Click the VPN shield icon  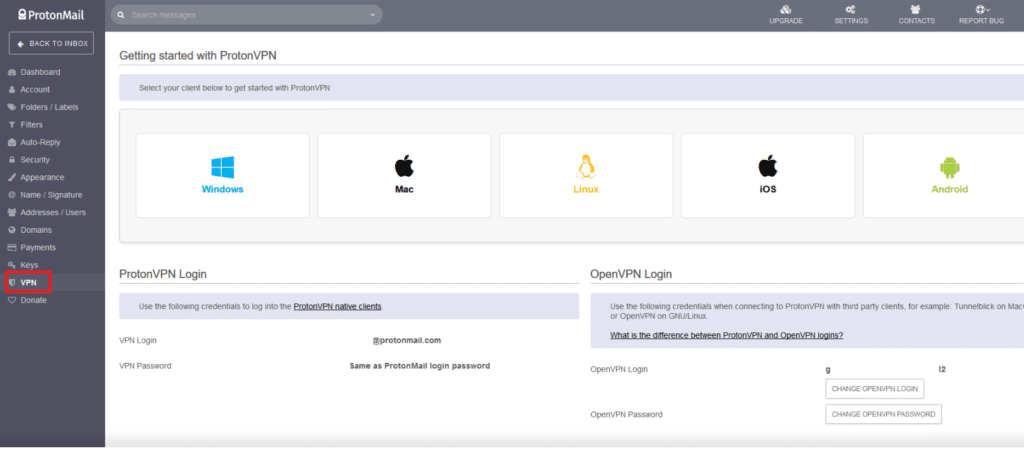pos(12,283)
